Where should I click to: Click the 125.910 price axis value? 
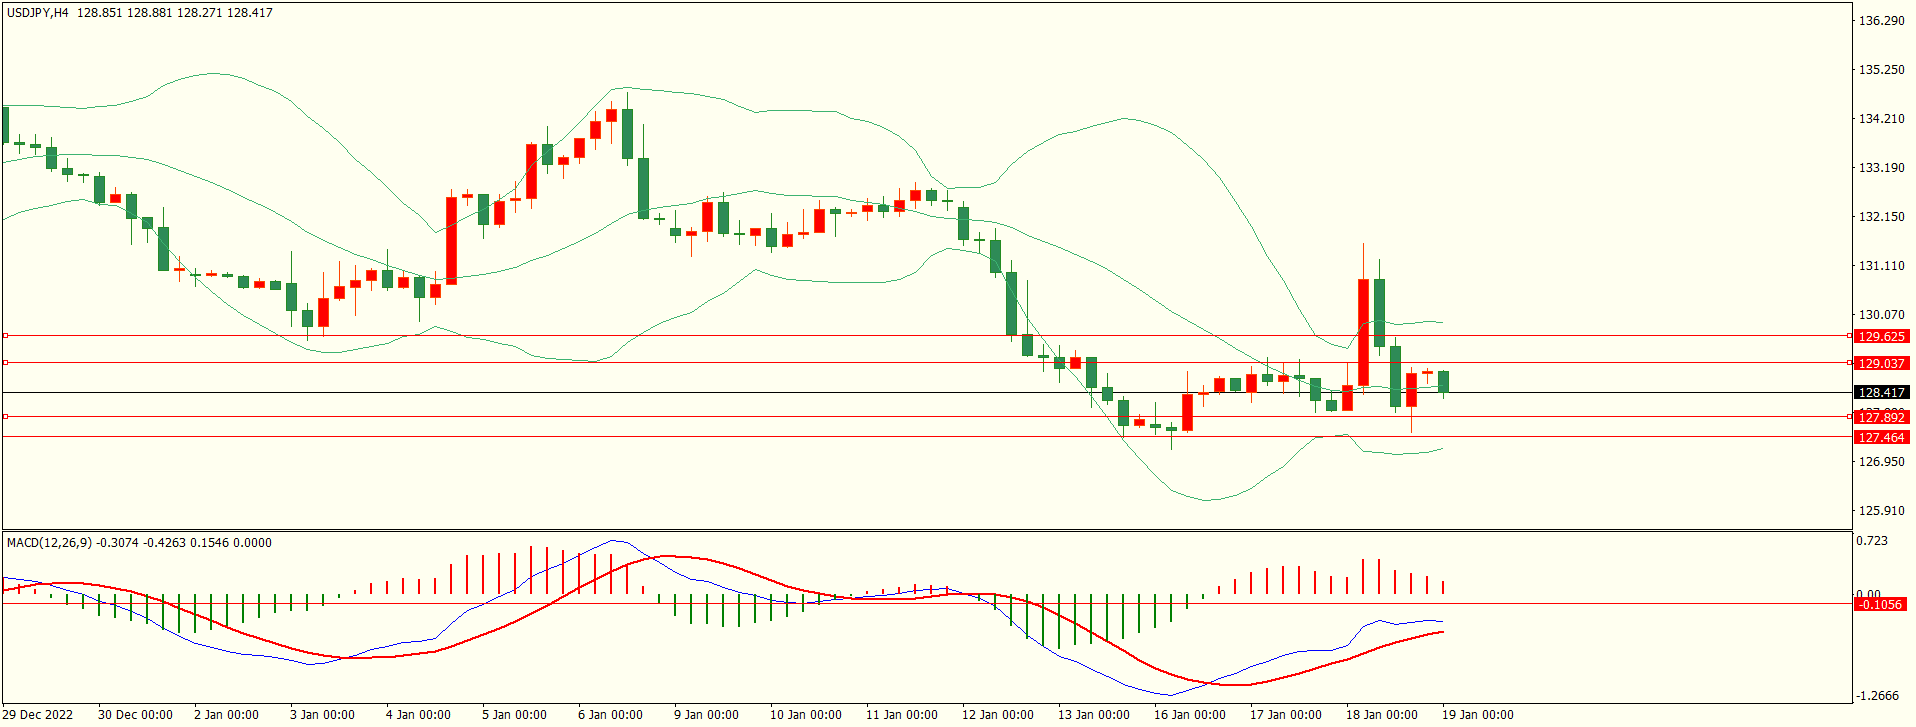point(1881,511)
